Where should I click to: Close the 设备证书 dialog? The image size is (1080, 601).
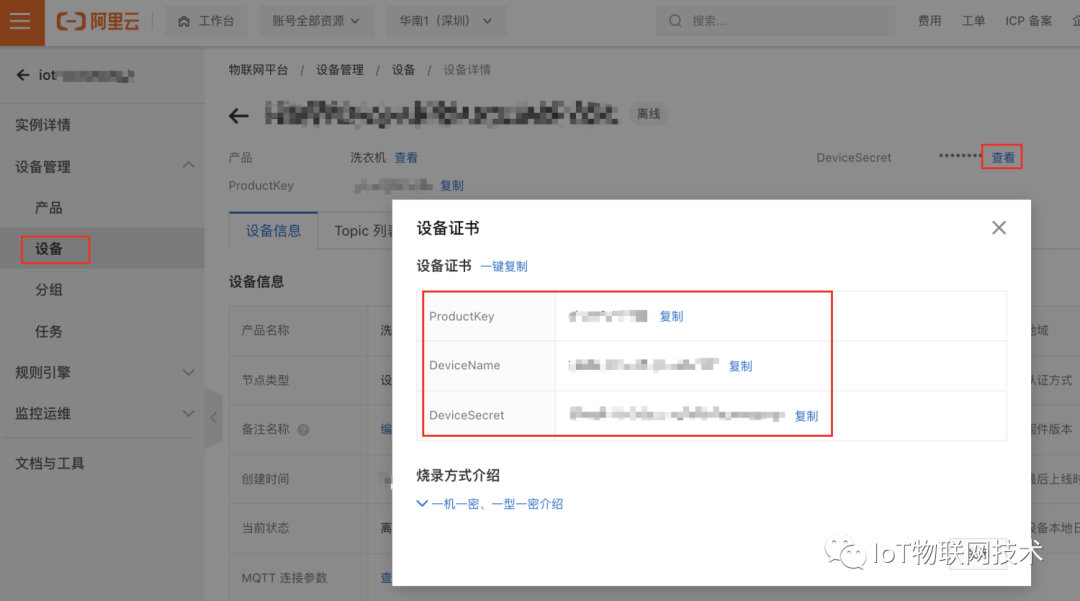[x=999, y=228]
